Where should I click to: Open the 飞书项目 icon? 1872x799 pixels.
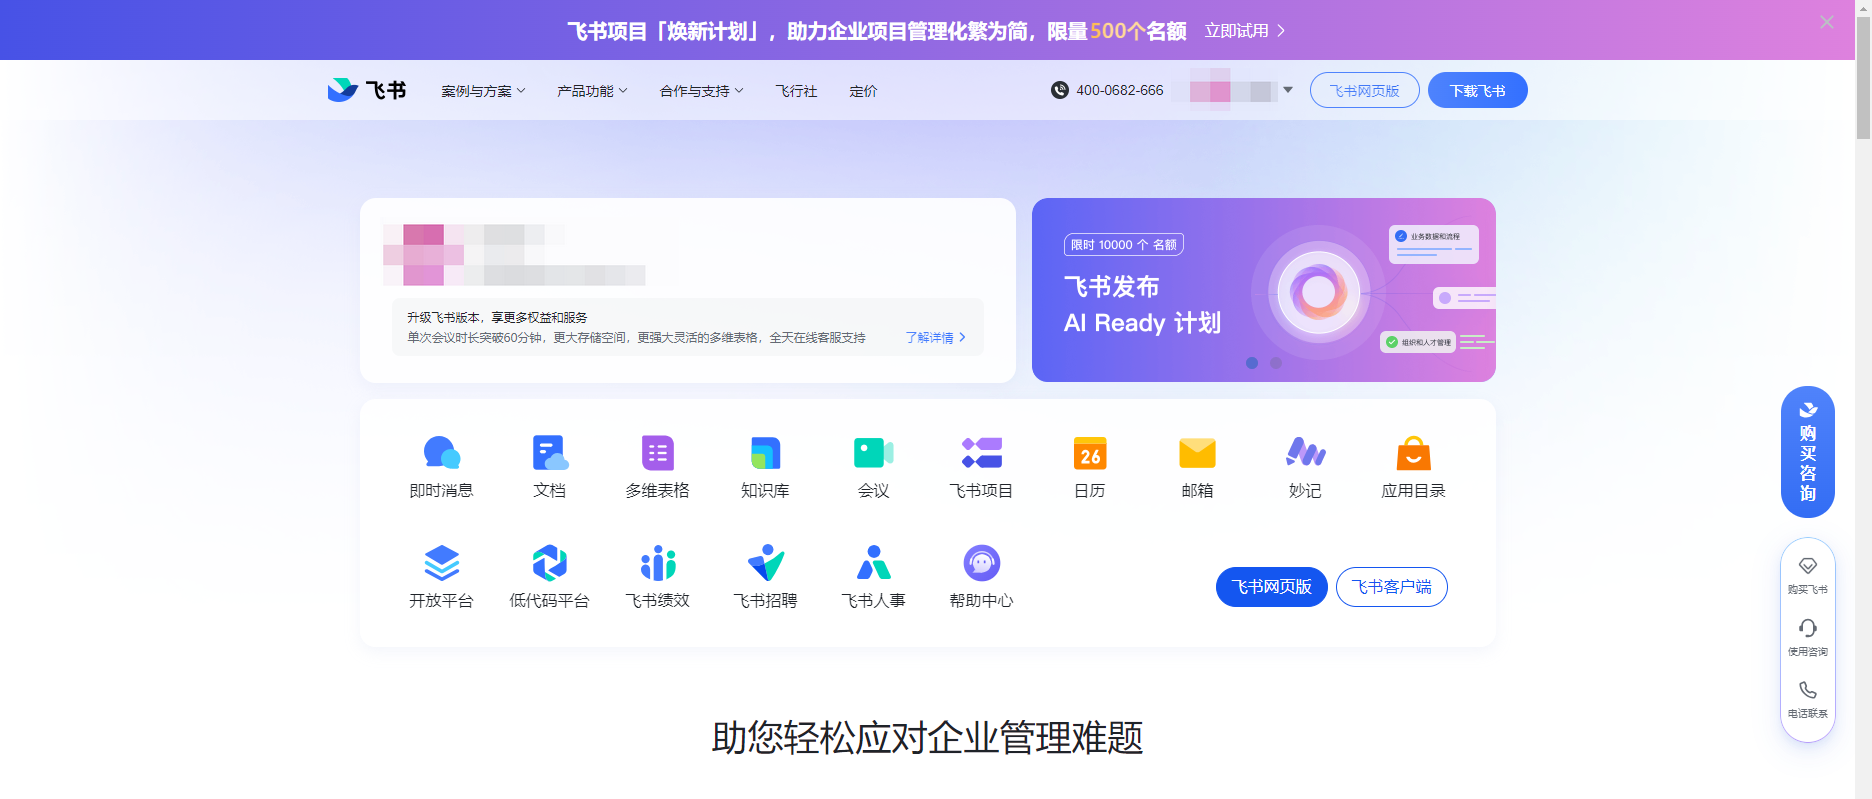[x=981, y=453]
